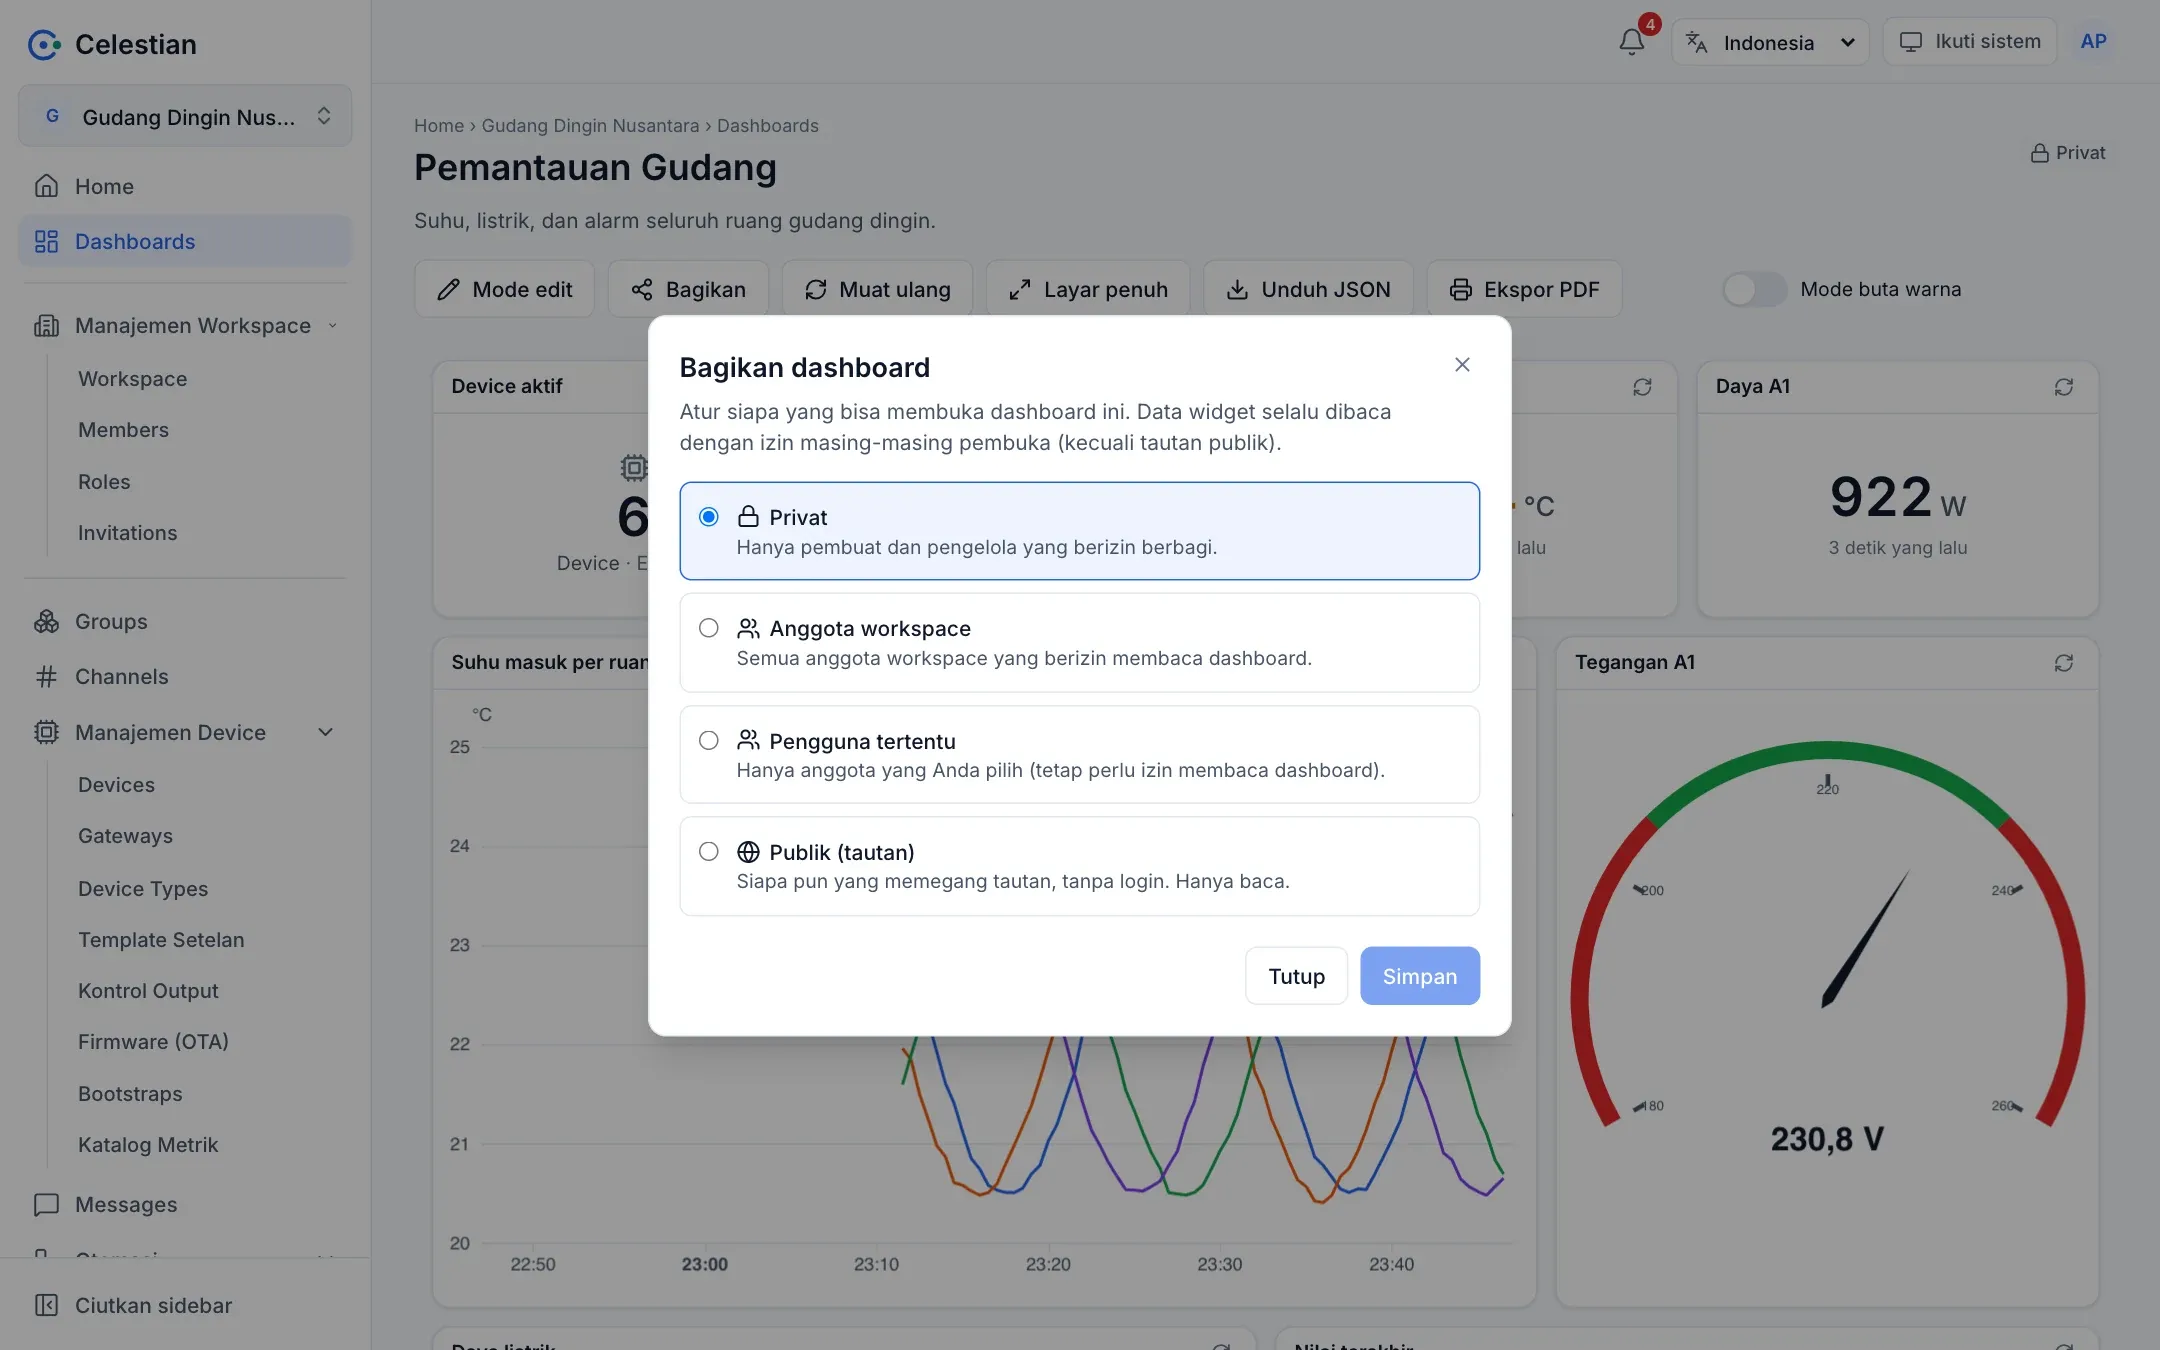
Task: Click the Muat ulang button
Action: (x=877, y=289)
